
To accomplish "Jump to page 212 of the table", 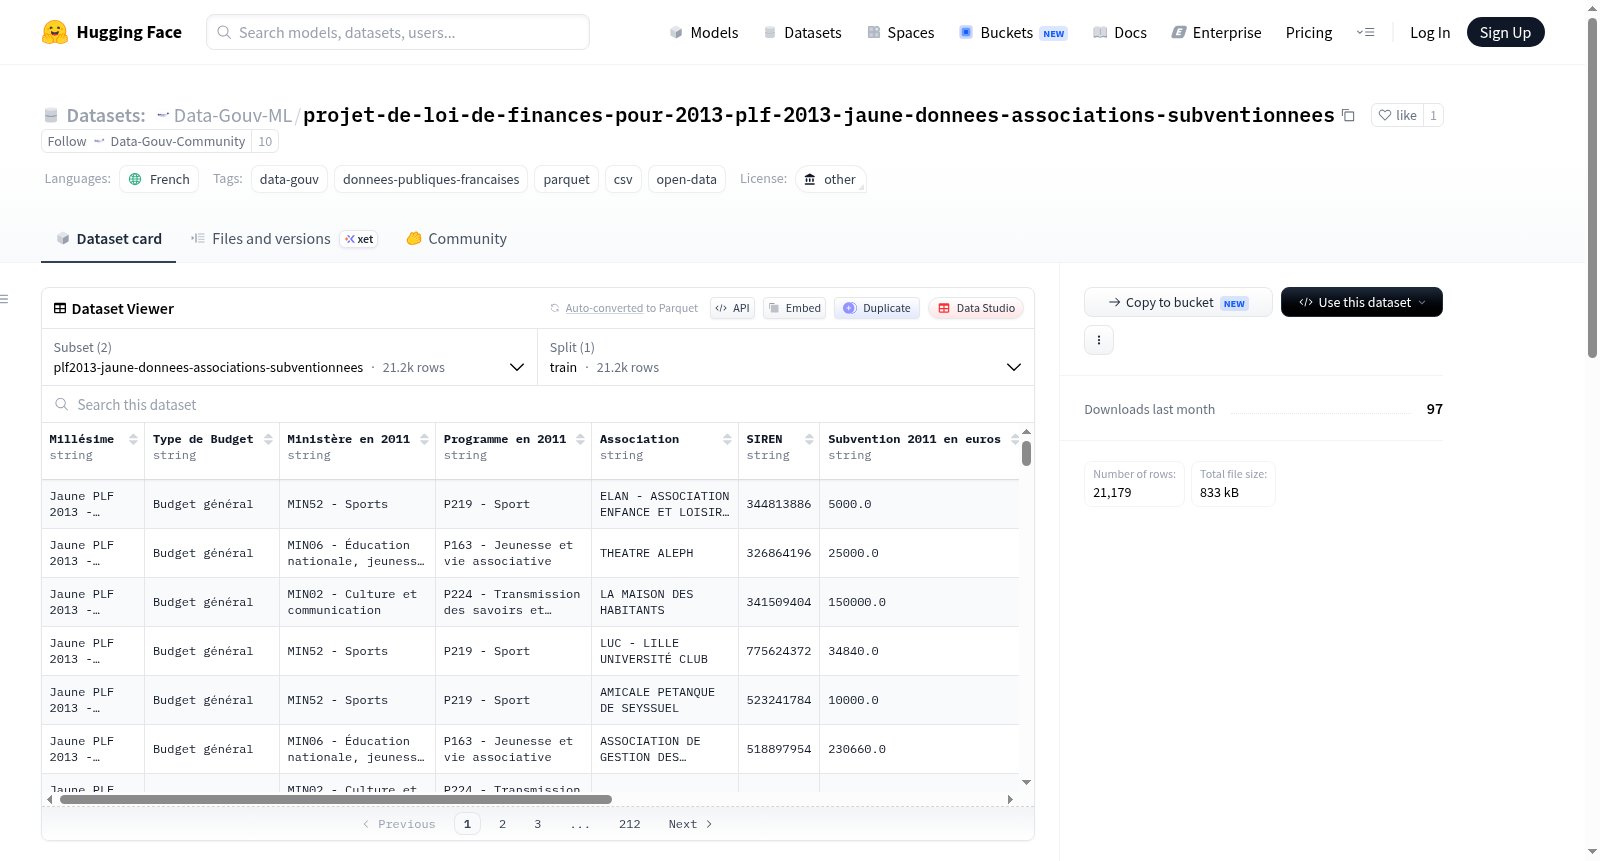I will 629,824.
